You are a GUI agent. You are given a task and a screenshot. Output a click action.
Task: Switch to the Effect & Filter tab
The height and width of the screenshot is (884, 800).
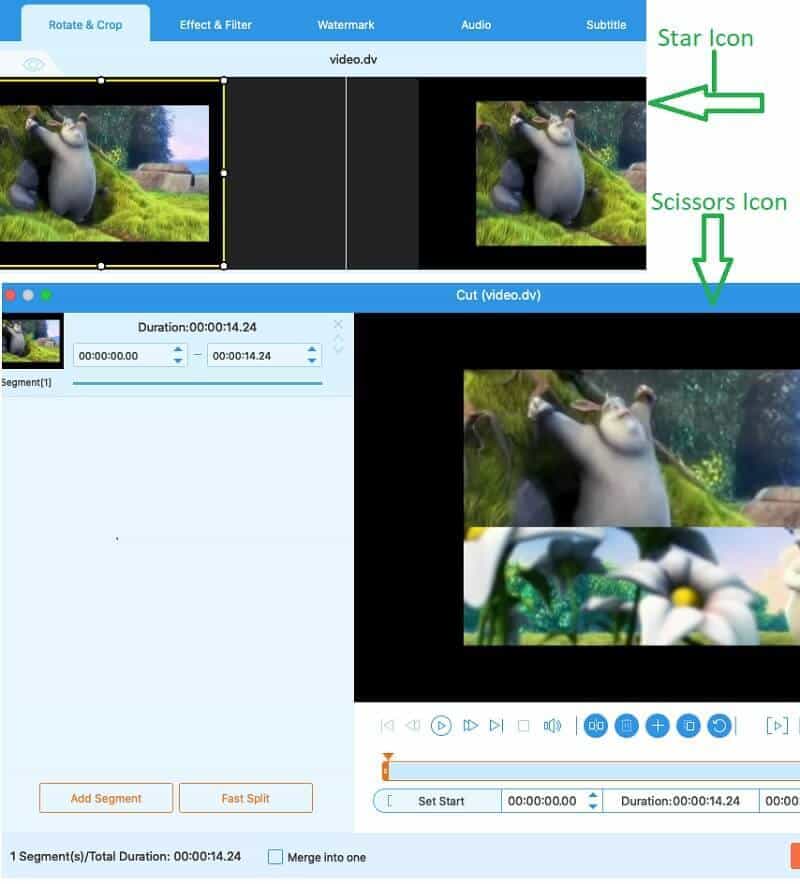click(216, 24)
